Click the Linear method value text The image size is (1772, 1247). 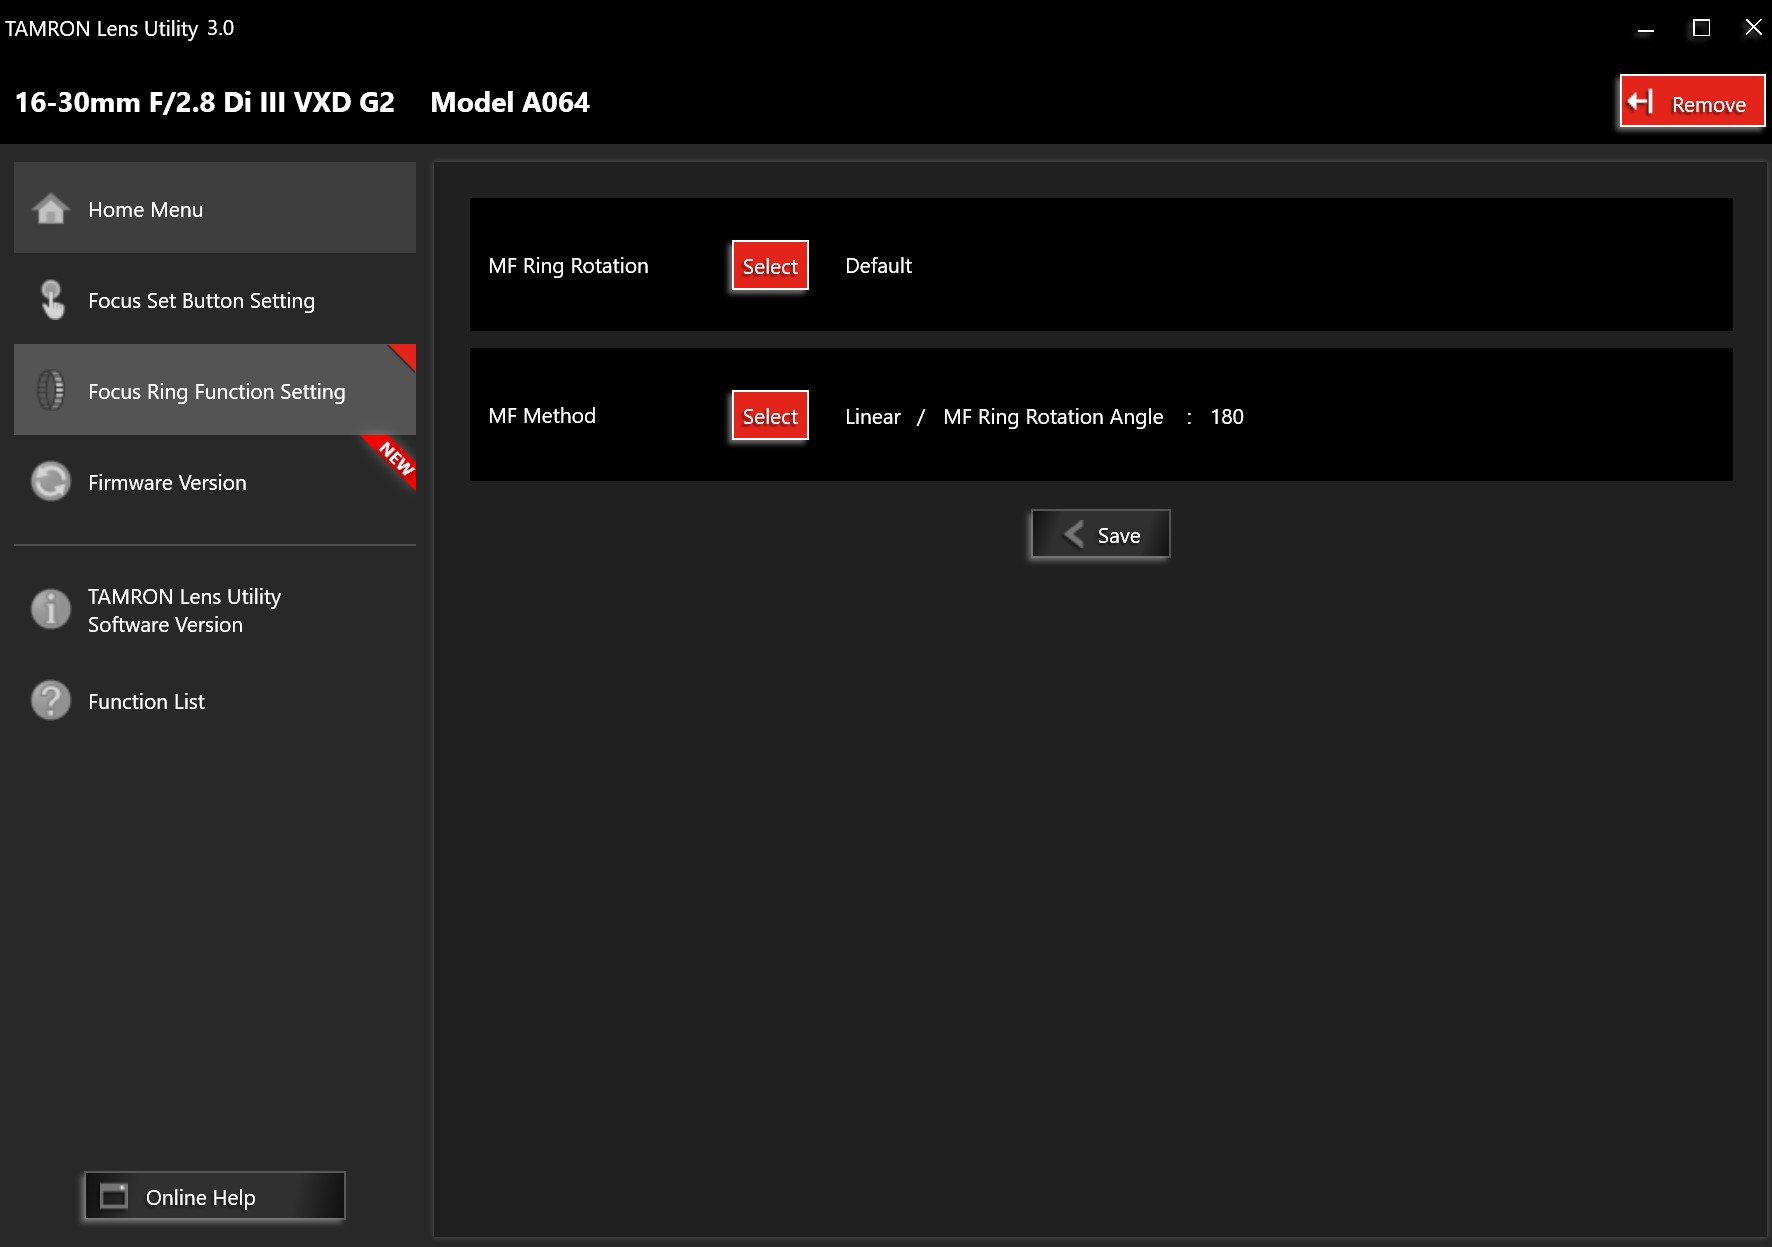tap(873, 416)
